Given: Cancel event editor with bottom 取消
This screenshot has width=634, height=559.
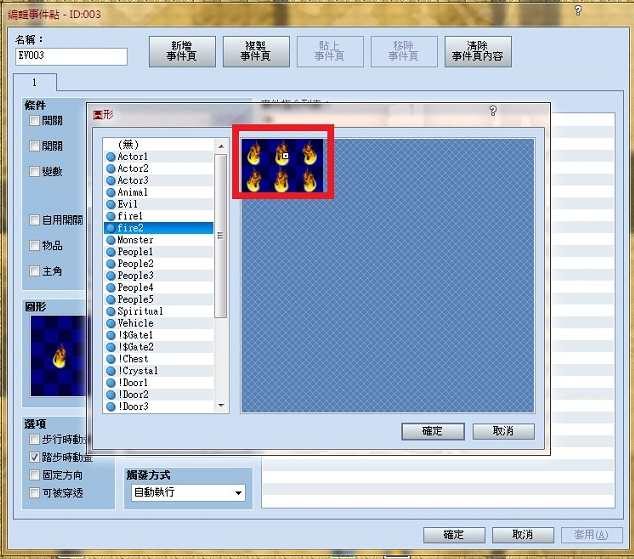Looking at the screenshot, I should (523, 535).
